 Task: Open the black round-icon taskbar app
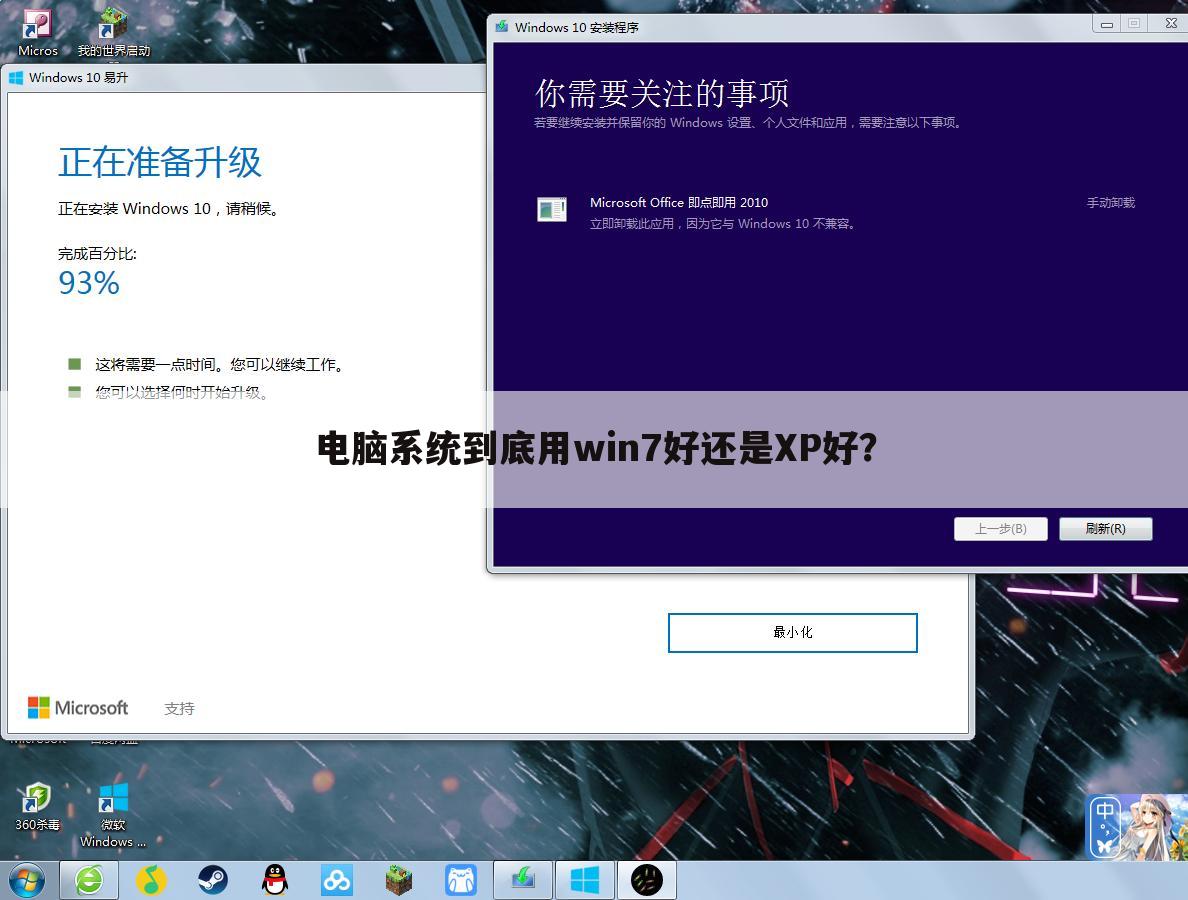coord(646,880)
